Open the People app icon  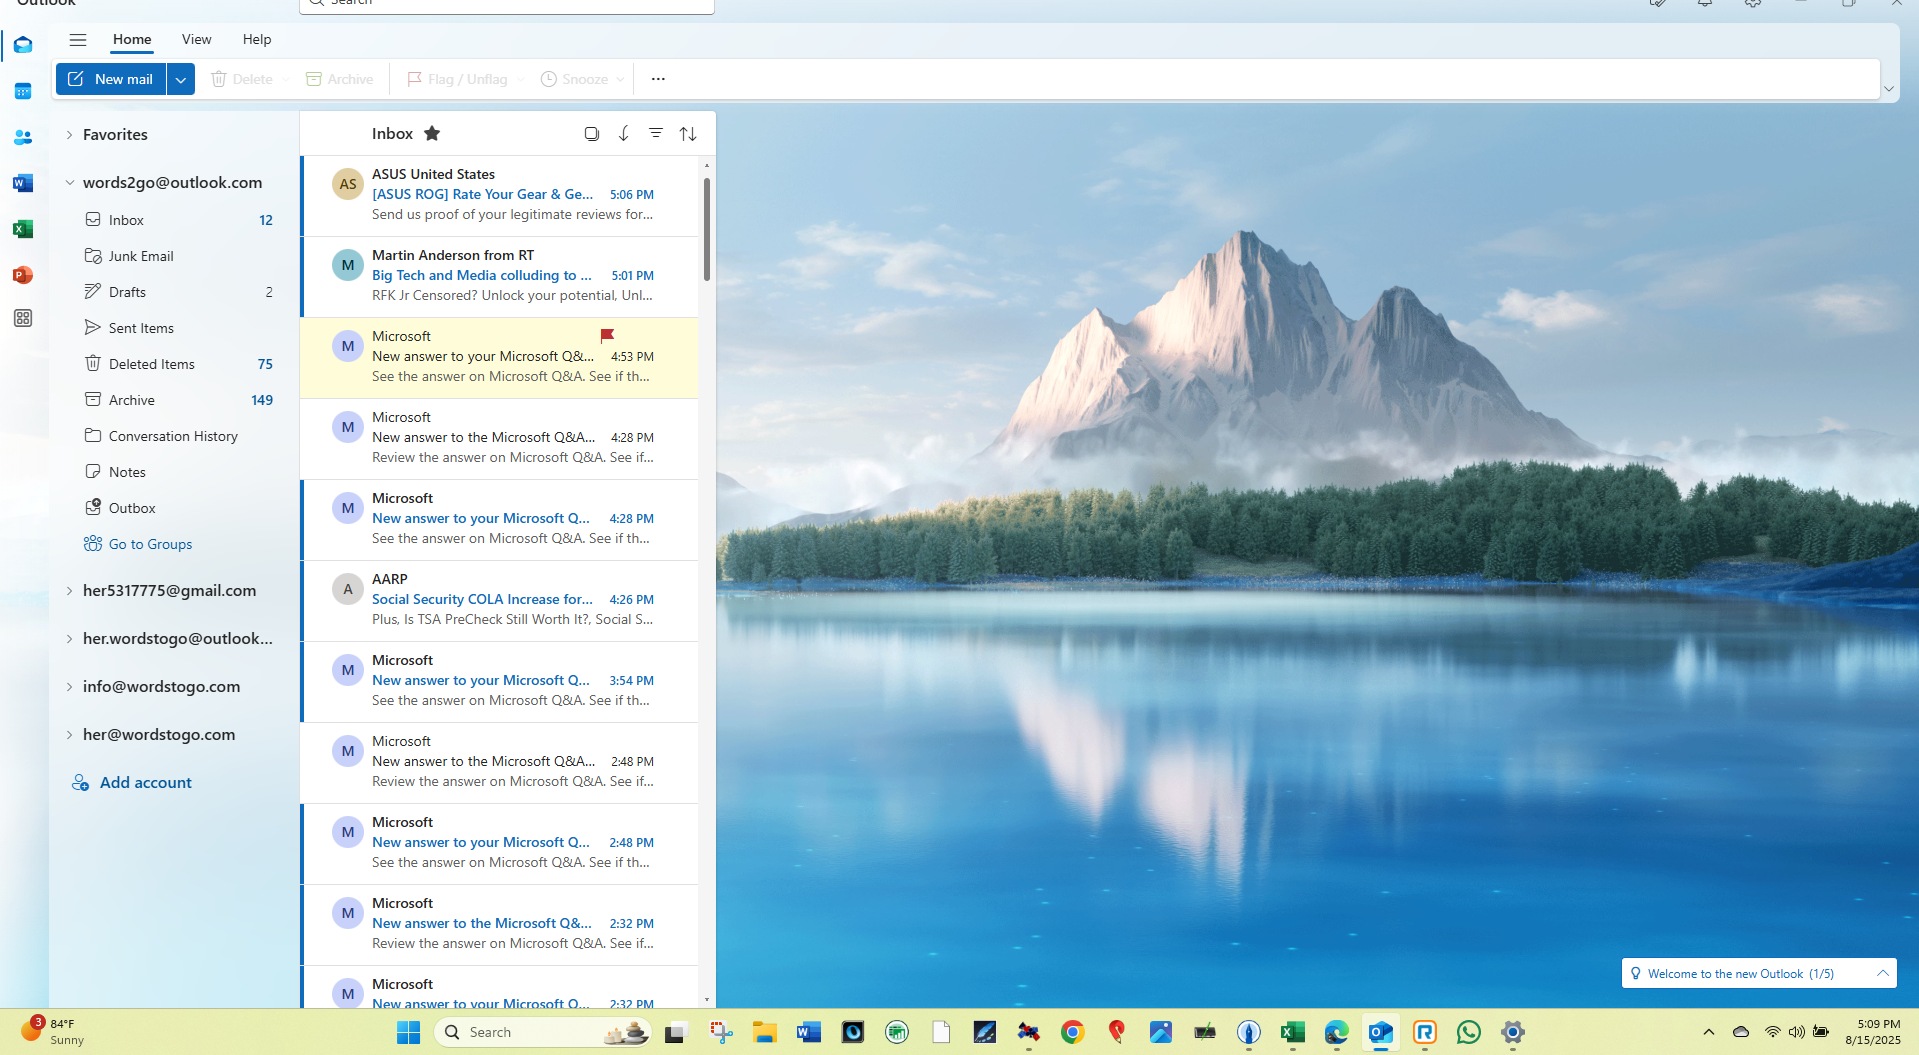coord(22,137)
